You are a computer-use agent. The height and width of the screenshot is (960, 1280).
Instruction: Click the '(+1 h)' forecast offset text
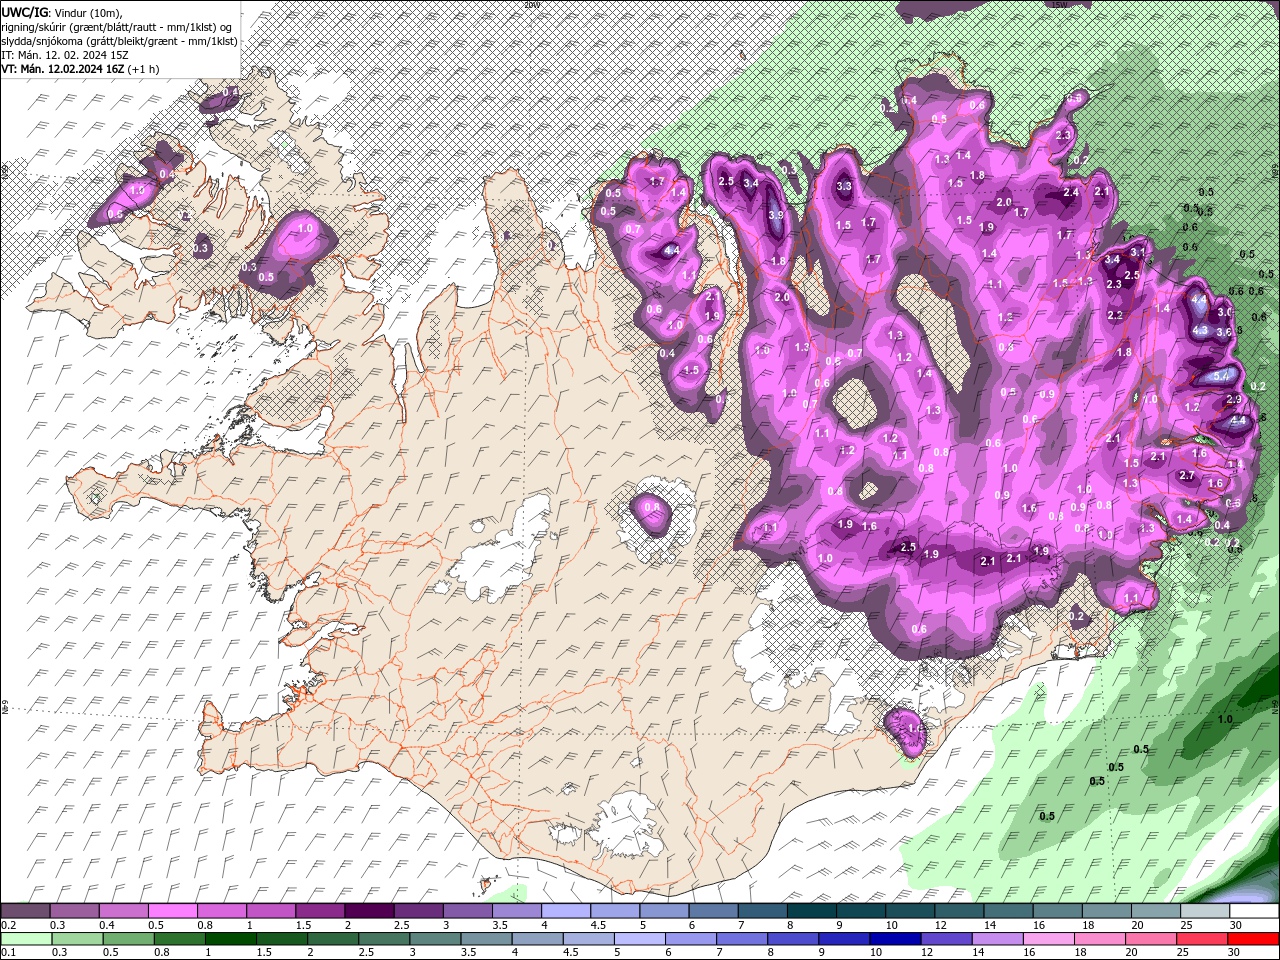point(143,69)
